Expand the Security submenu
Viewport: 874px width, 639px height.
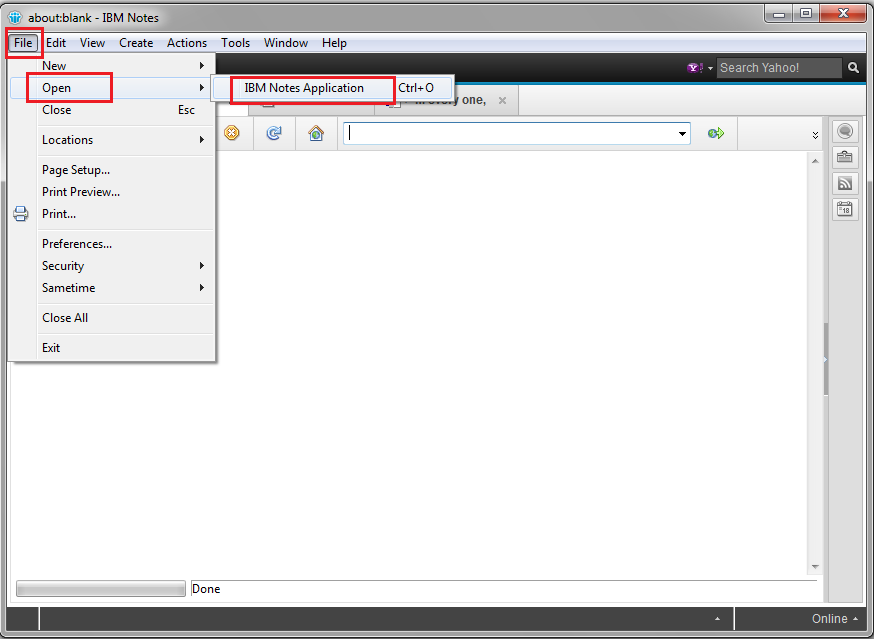coord(202,266)
